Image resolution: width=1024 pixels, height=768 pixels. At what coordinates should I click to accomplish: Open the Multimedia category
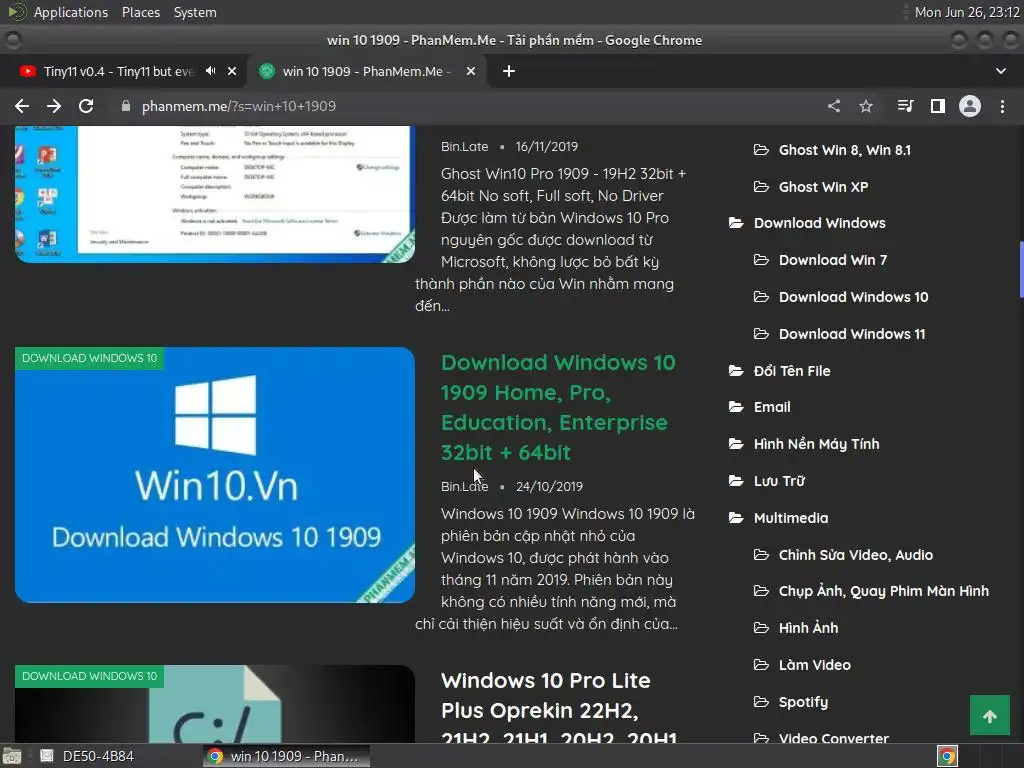(x=791, y=518)
